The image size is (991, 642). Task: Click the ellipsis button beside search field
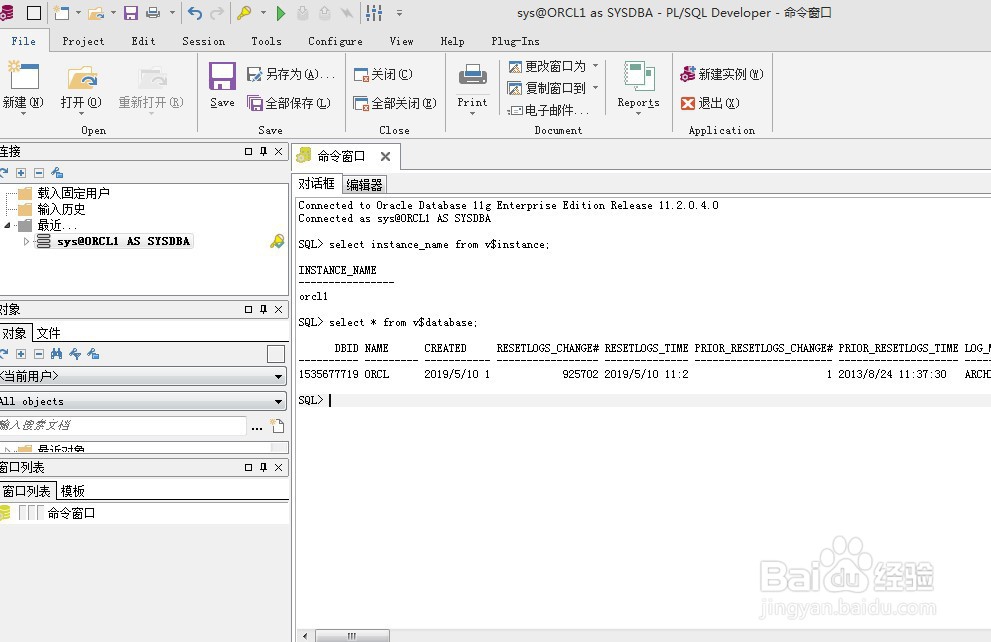(257, 427)
